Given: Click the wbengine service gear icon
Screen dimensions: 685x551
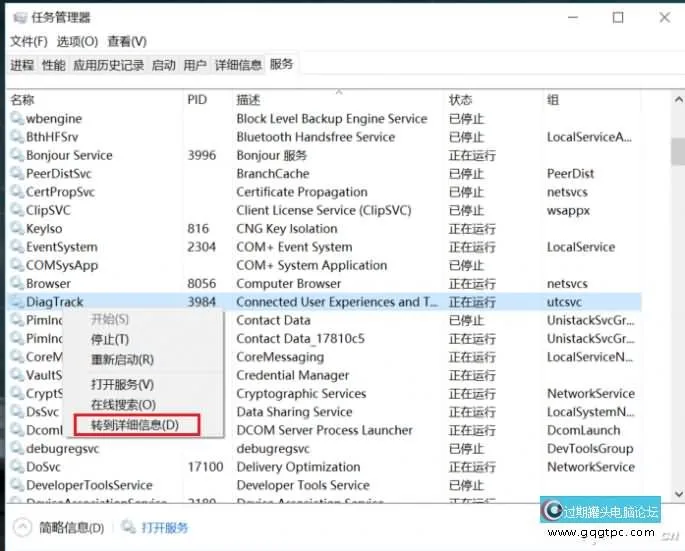Looking at the screenshot, I should [17, 118].
